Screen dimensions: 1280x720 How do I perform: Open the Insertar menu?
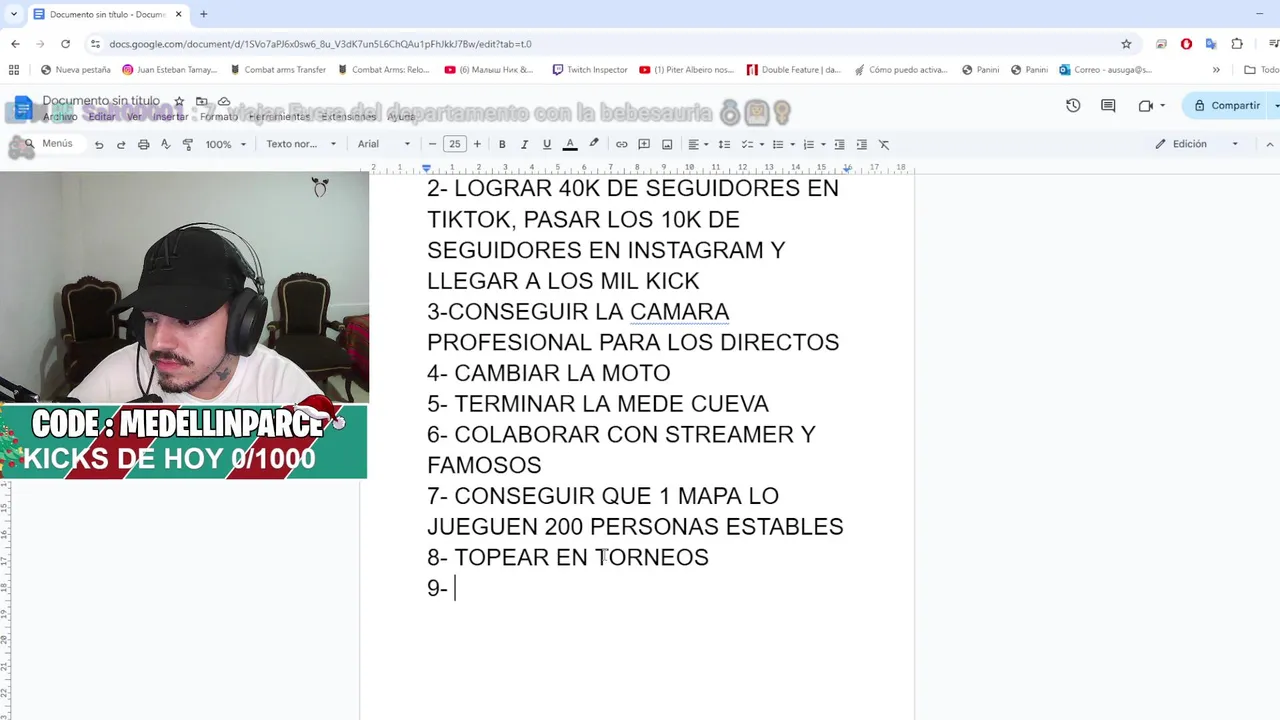point(170,117)
